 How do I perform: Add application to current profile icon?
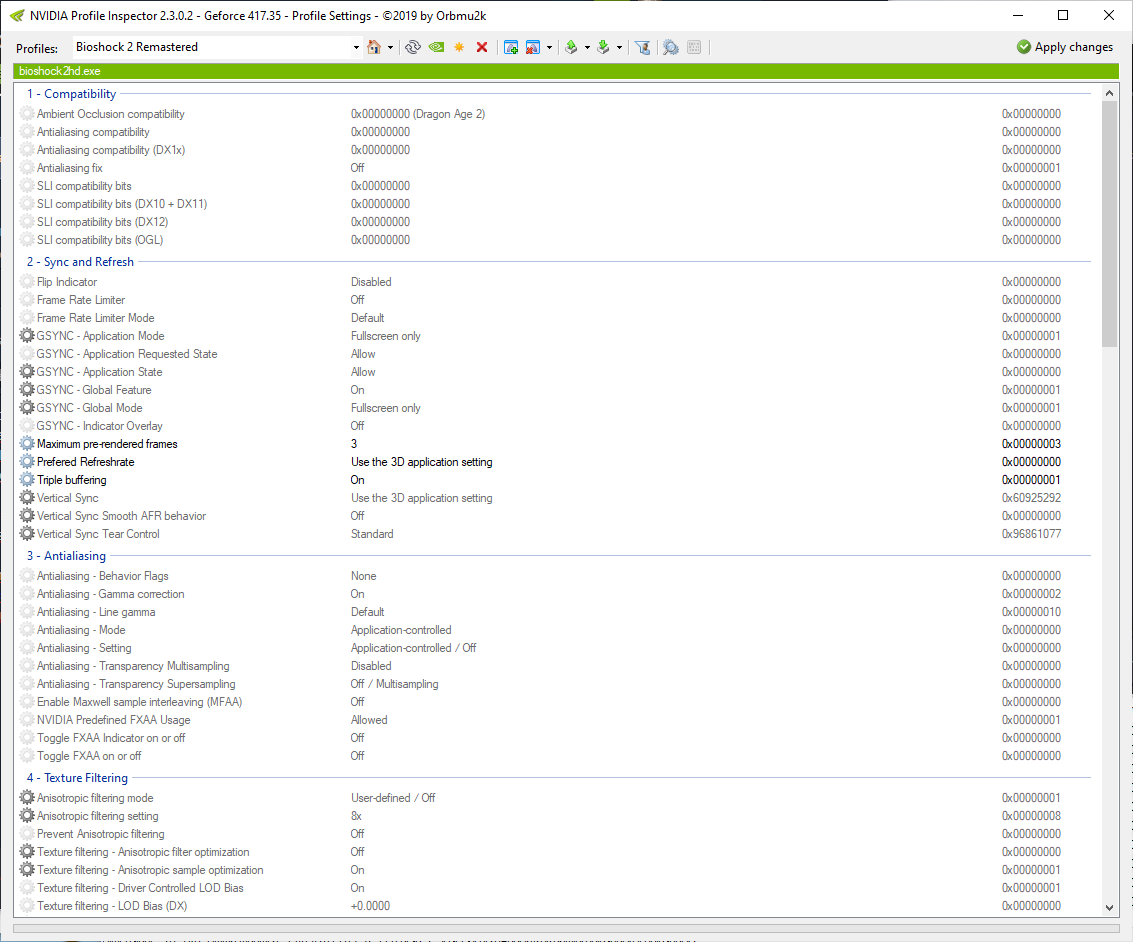pos(511,47)
